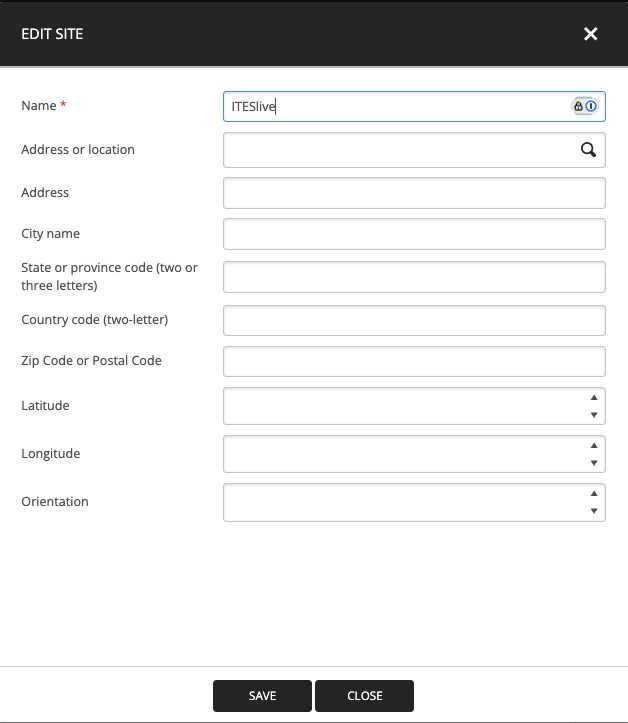
Task: Click the Country code input box
Action: 414,320
